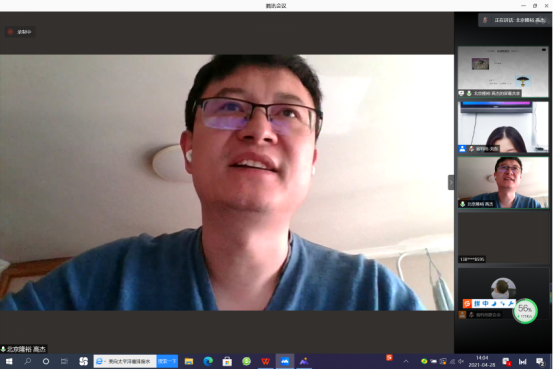Open File Explorer from the taskbar
Screen dimensions: 553x369
tap(189, 361)
